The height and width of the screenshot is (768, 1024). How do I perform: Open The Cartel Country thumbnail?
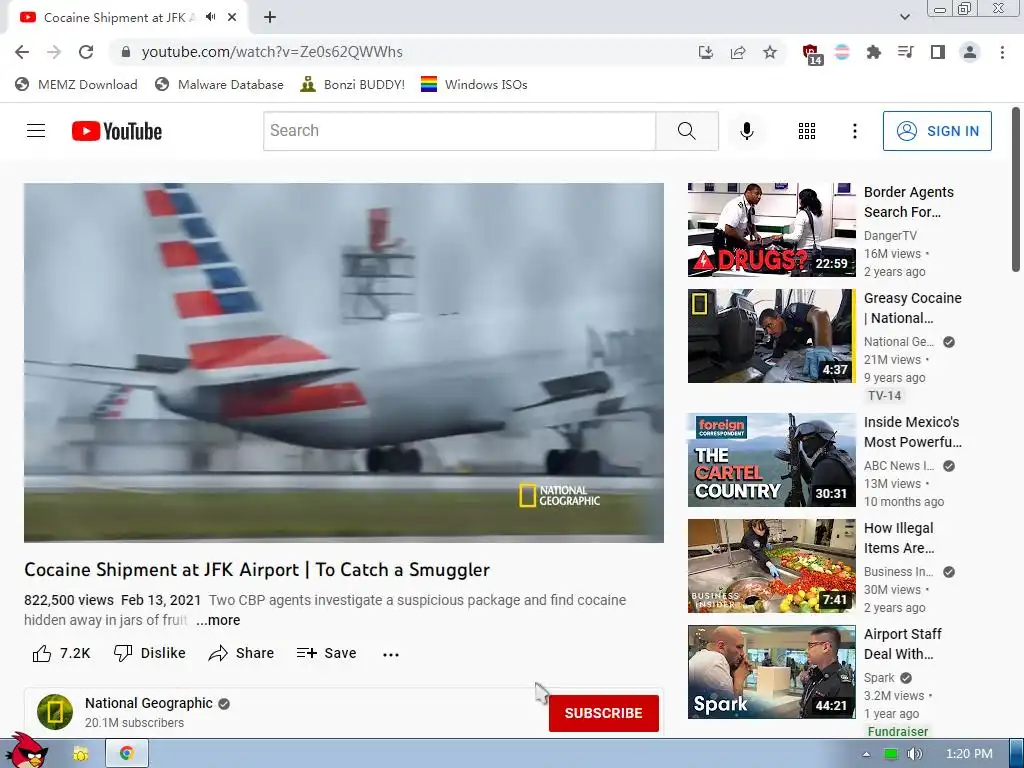[771, 460]
